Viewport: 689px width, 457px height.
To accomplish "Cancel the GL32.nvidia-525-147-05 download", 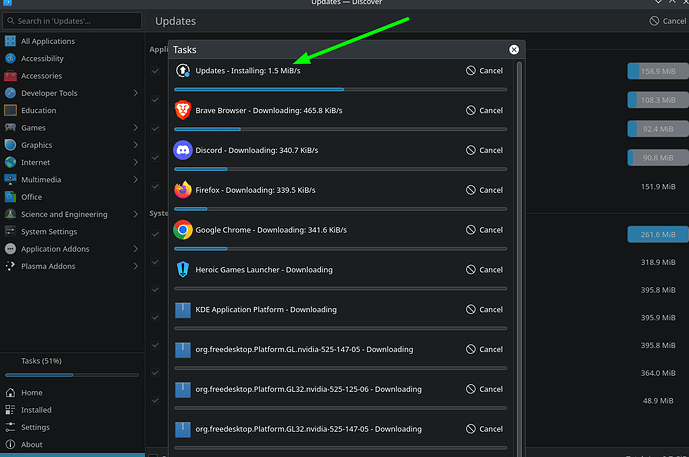I will pos(484,429).
